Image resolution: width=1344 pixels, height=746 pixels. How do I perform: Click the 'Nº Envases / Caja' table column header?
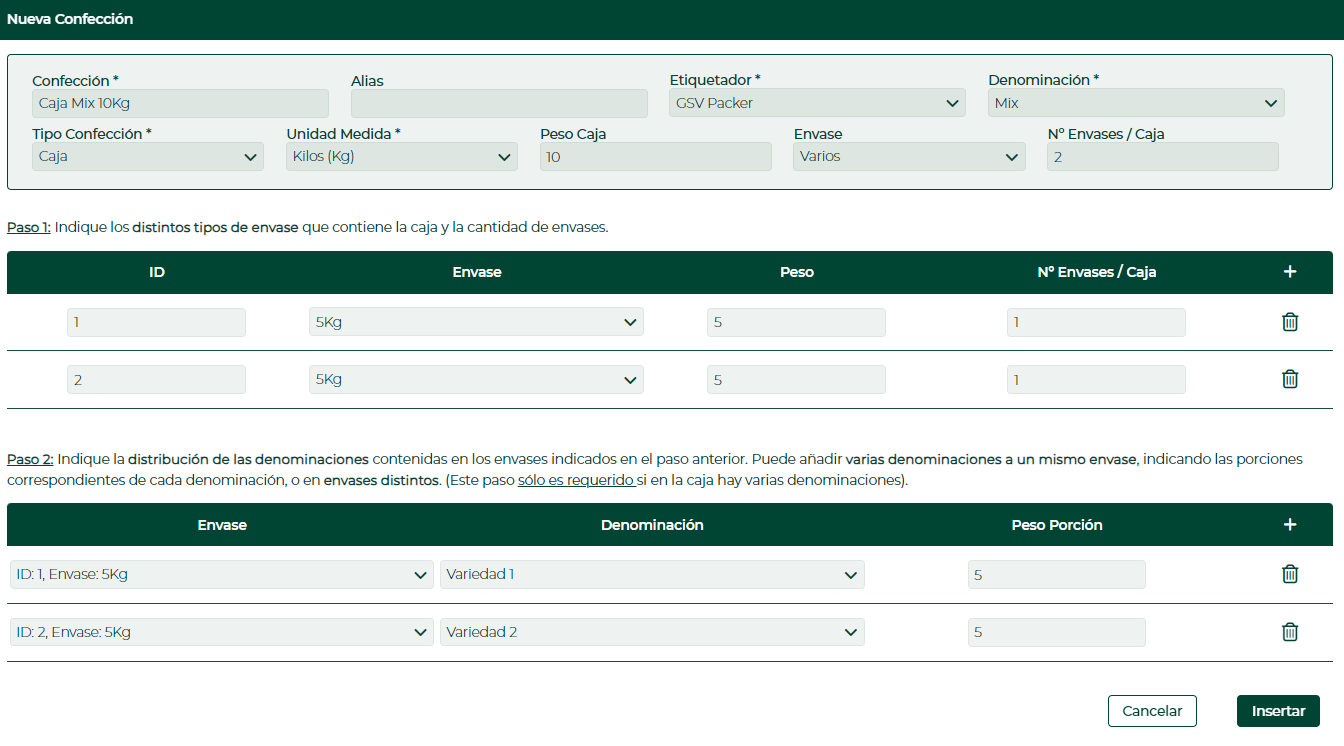pos(1097,272)
